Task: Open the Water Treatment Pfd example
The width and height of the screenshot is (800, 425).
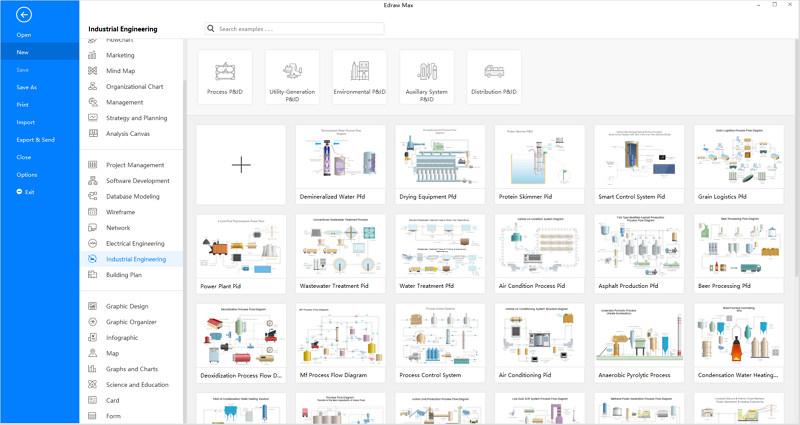Action: point(440,254)
